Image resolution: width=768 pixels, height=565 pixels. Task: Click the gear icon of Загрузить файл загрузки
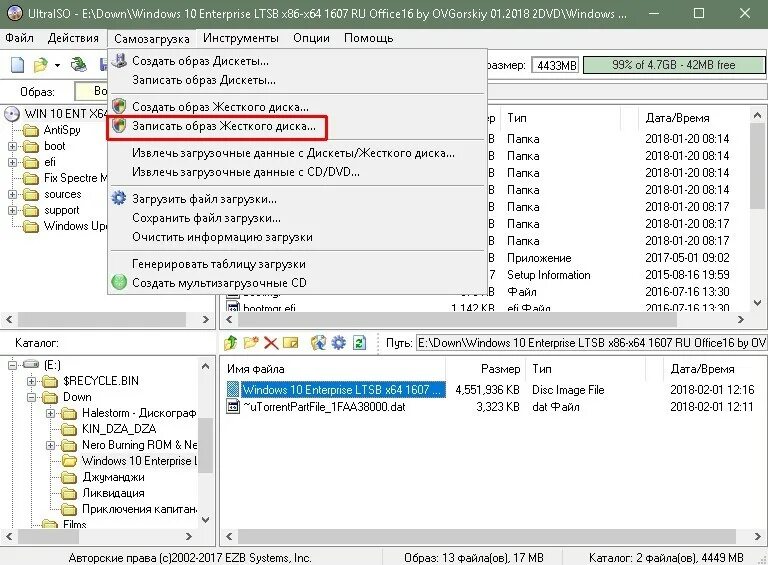click(x=119, y=198)
